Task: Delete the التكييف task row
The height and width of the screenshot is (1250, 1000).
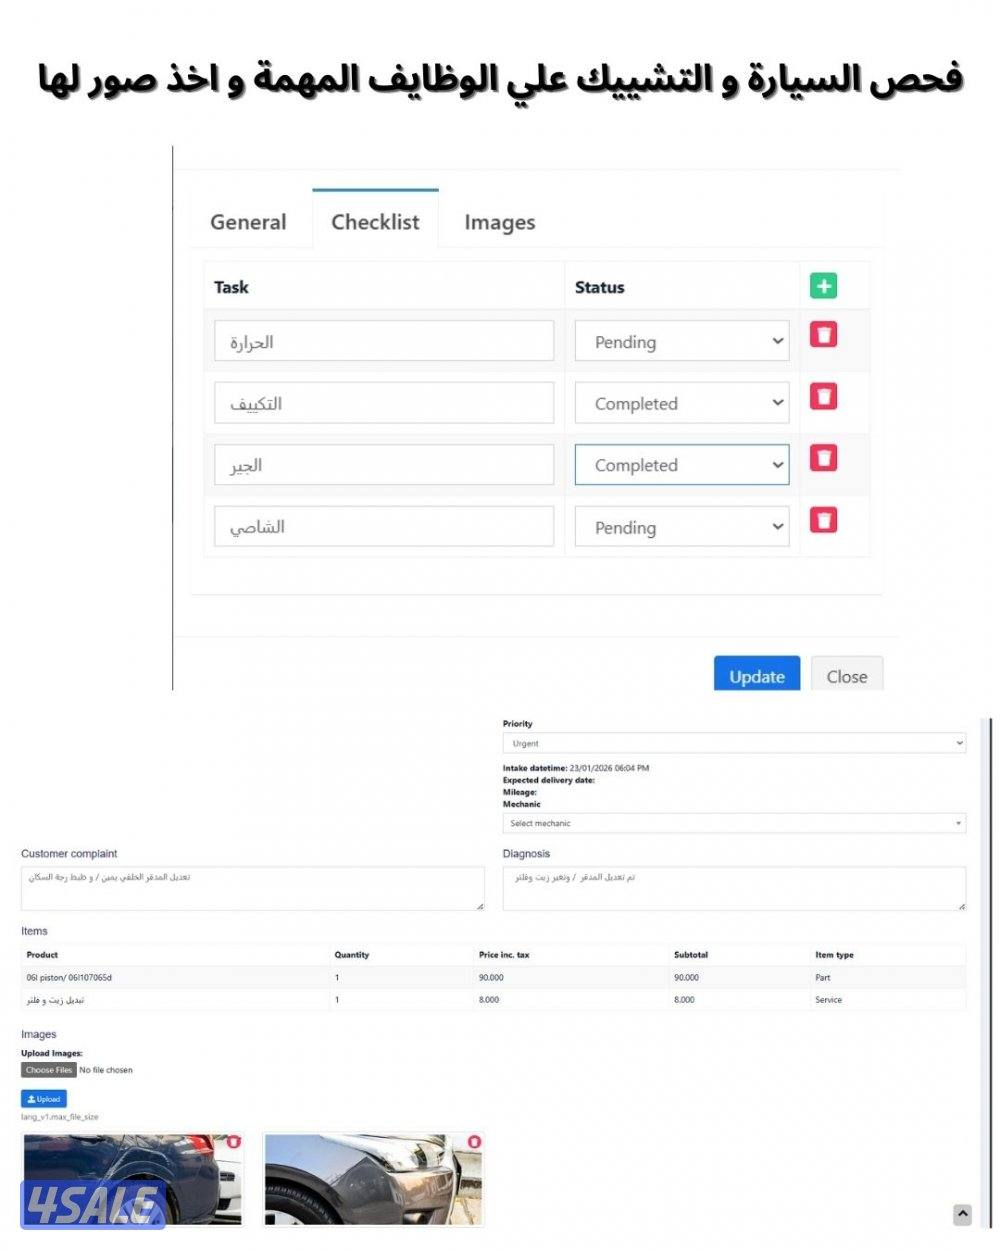Action: click(823, 397)
